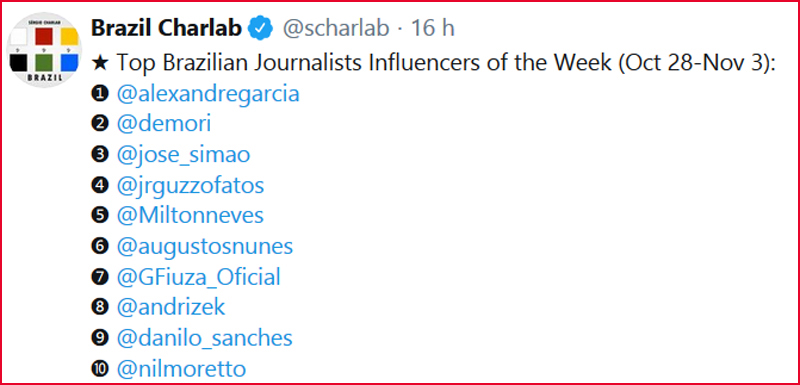
Task: Open the @danilo_sanches profile mention
Action: coord(205,339)
